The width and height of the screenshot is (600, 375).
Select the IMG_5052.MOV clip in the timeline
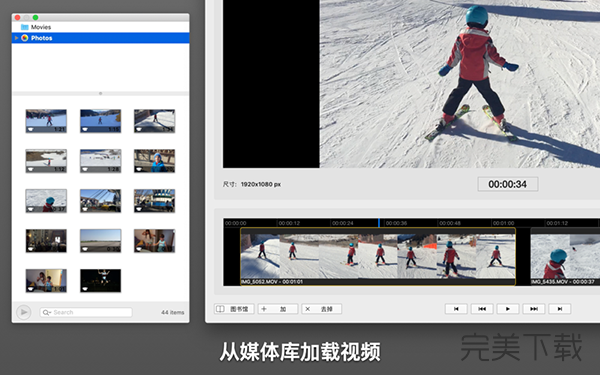pyautogui.click(x=378, y=256)
